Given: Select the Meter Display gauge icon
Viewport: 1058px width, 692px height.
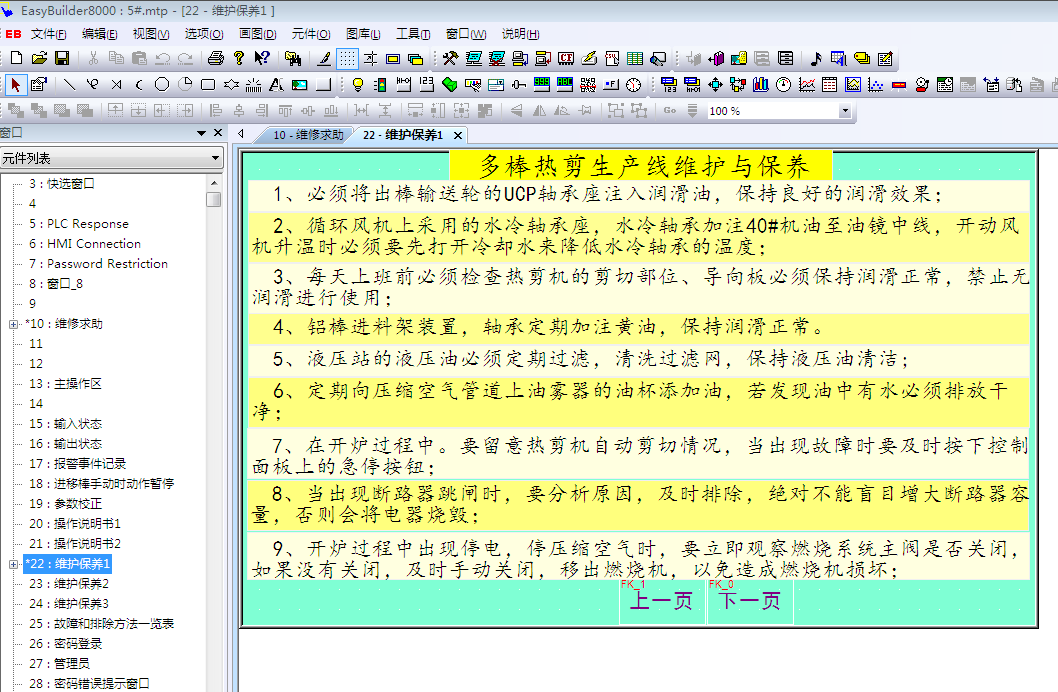Looking at the screenshot, I should click(x=783, y=84).
